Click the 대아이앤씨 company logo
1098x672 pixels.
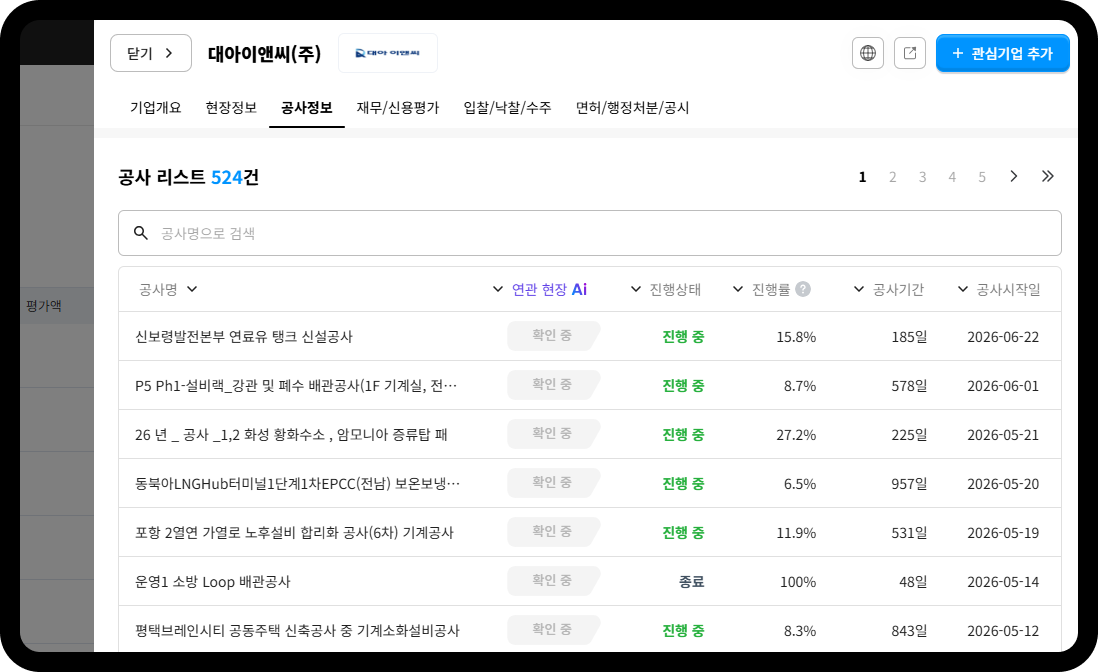(x=388, y=53)
